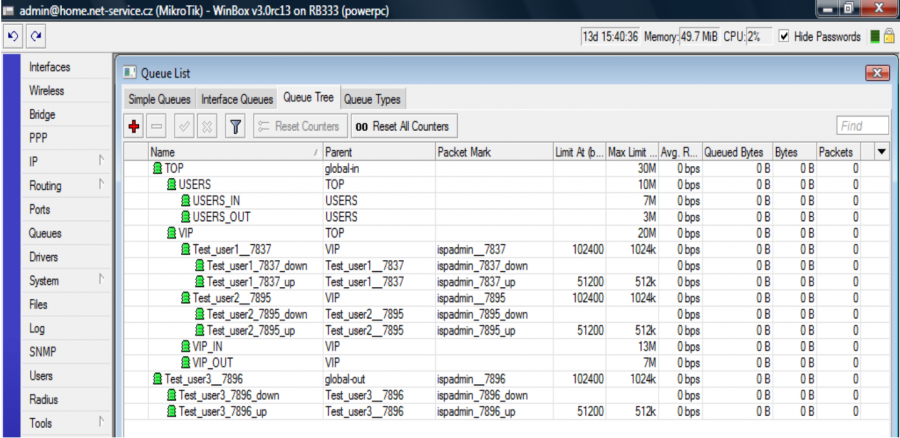Expand the Routing submenu arrow

(102, 185)
